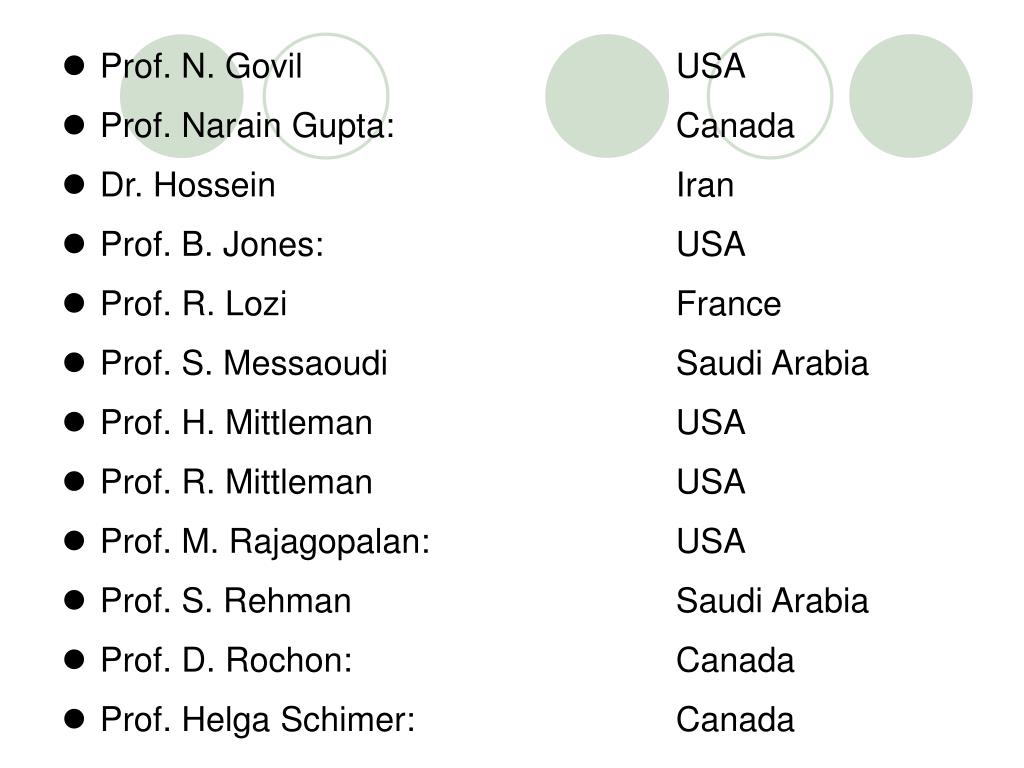Screen dimensions: 1024x768
Task: Select the text Prof. S. Messaoudi
Action: point(244,363)
